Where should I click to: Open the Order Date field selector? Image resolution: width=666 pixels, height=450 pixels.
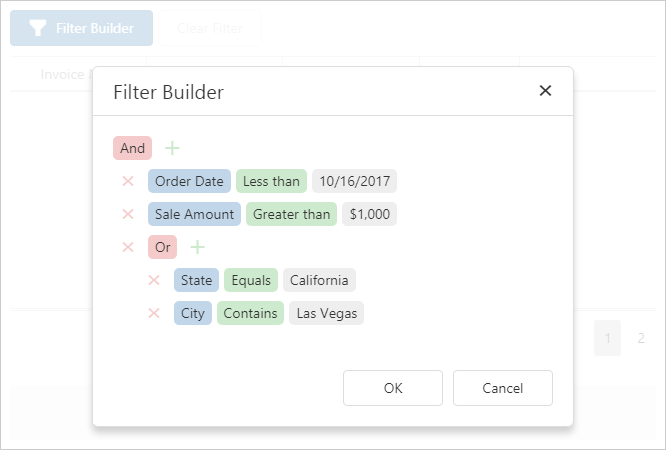click(189, 181)
